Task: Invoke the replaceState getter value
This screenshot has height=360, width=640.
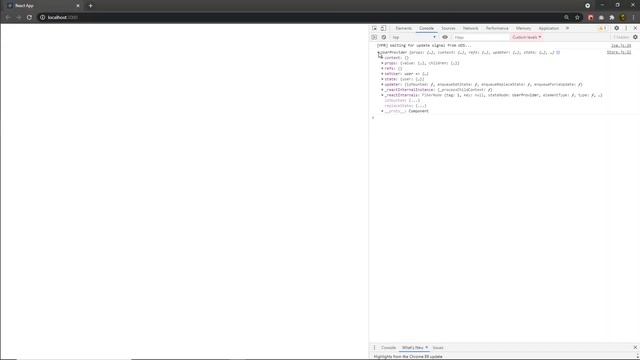Action: [x=420, y=106]
